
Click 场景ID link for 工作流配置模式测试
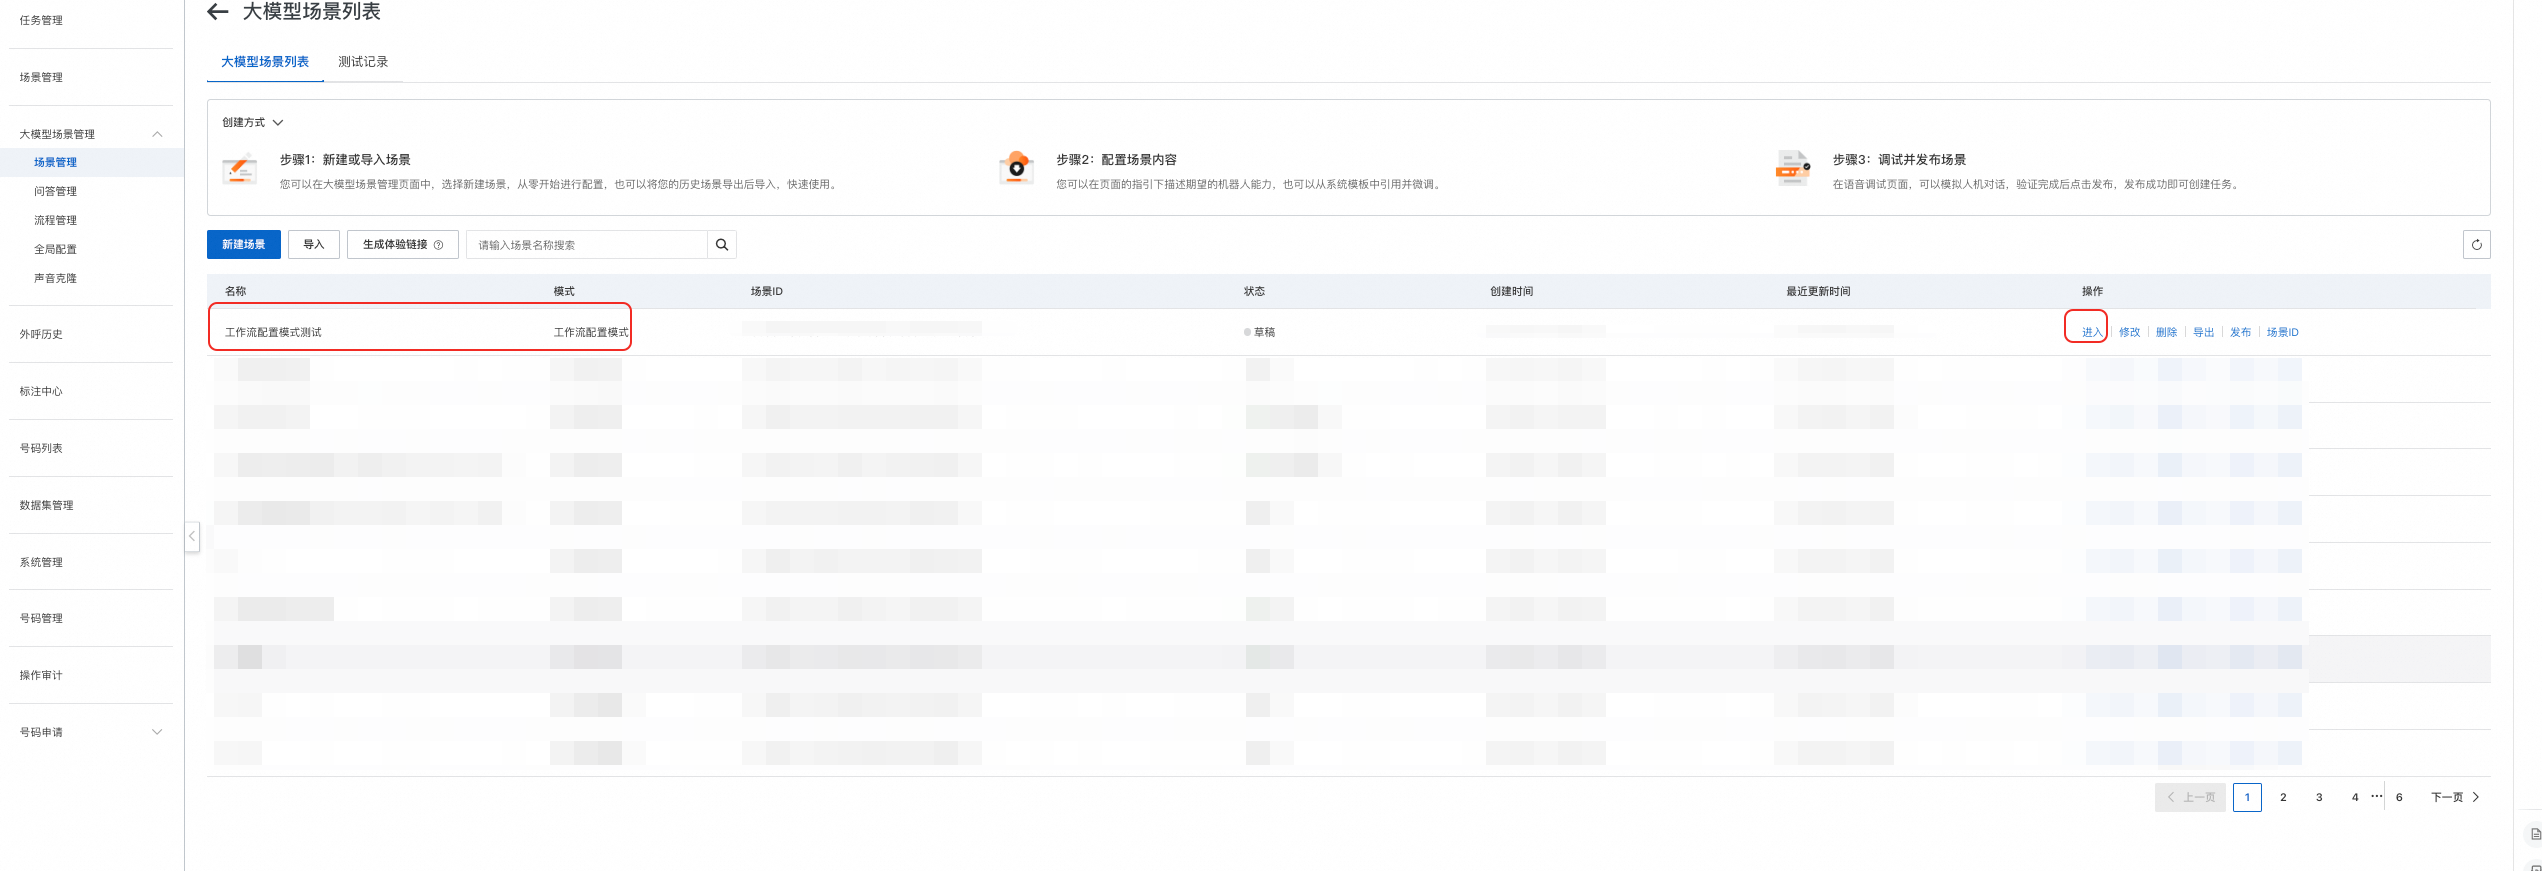2283,332
